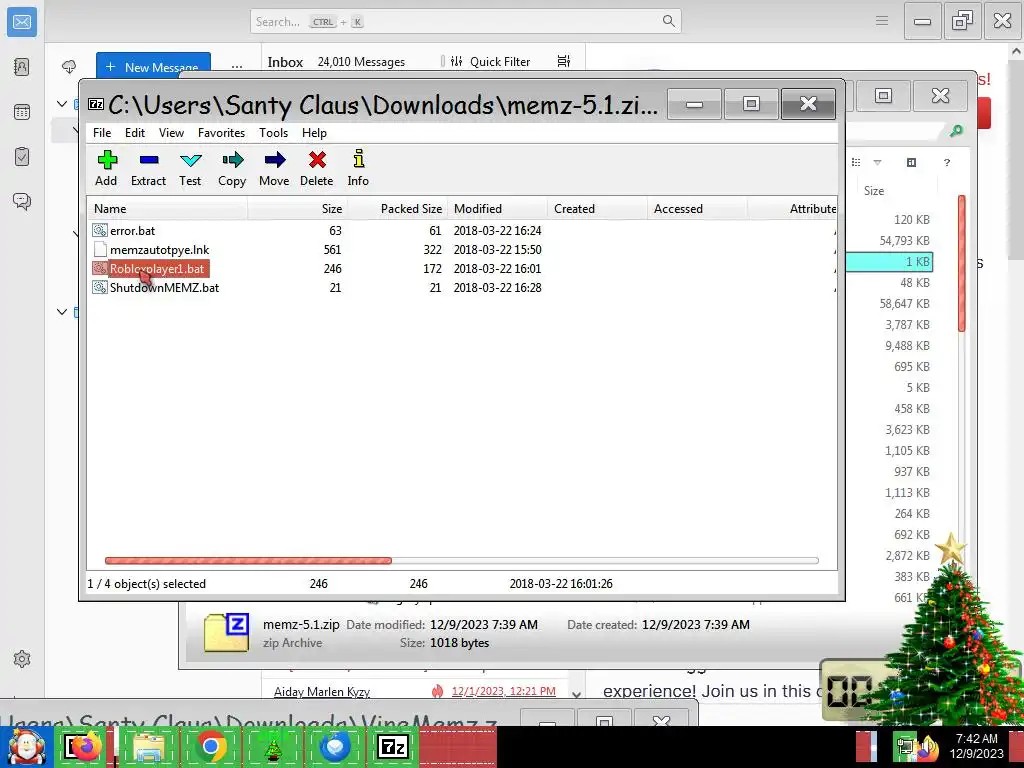The height and width of the screenshot is (768, 1024).
Task: Sort by the Name column header
Action: point(167,209)
